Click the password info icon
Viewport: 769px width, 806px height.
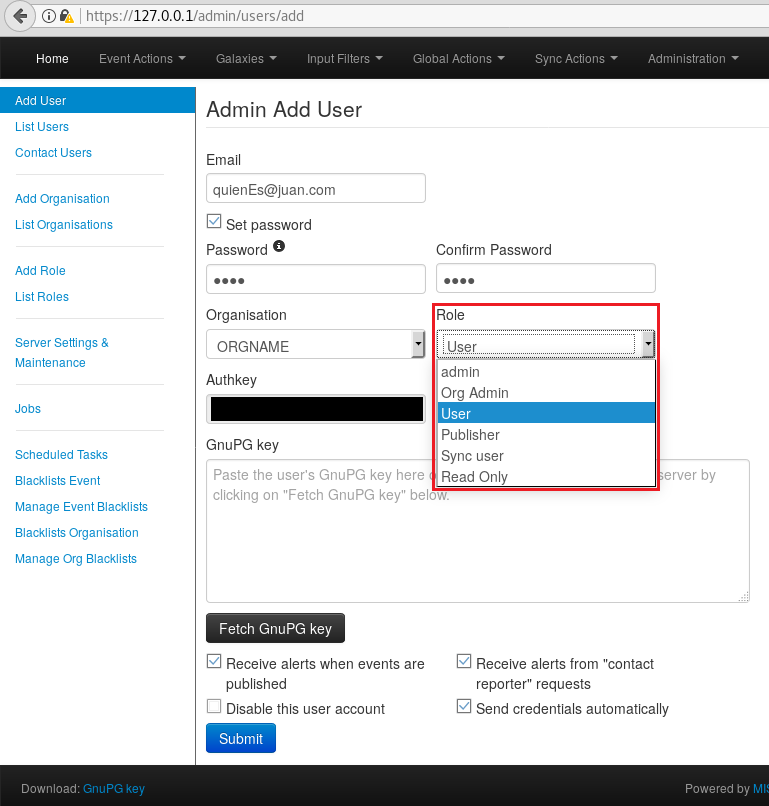click(x=279, y=246)
